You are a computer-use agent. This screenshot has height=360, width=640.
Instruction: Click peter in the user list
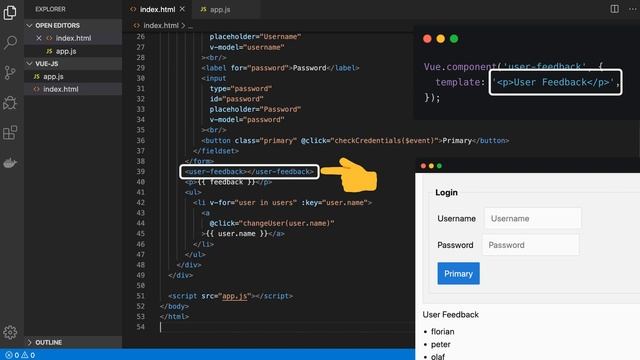coord(441,344)
